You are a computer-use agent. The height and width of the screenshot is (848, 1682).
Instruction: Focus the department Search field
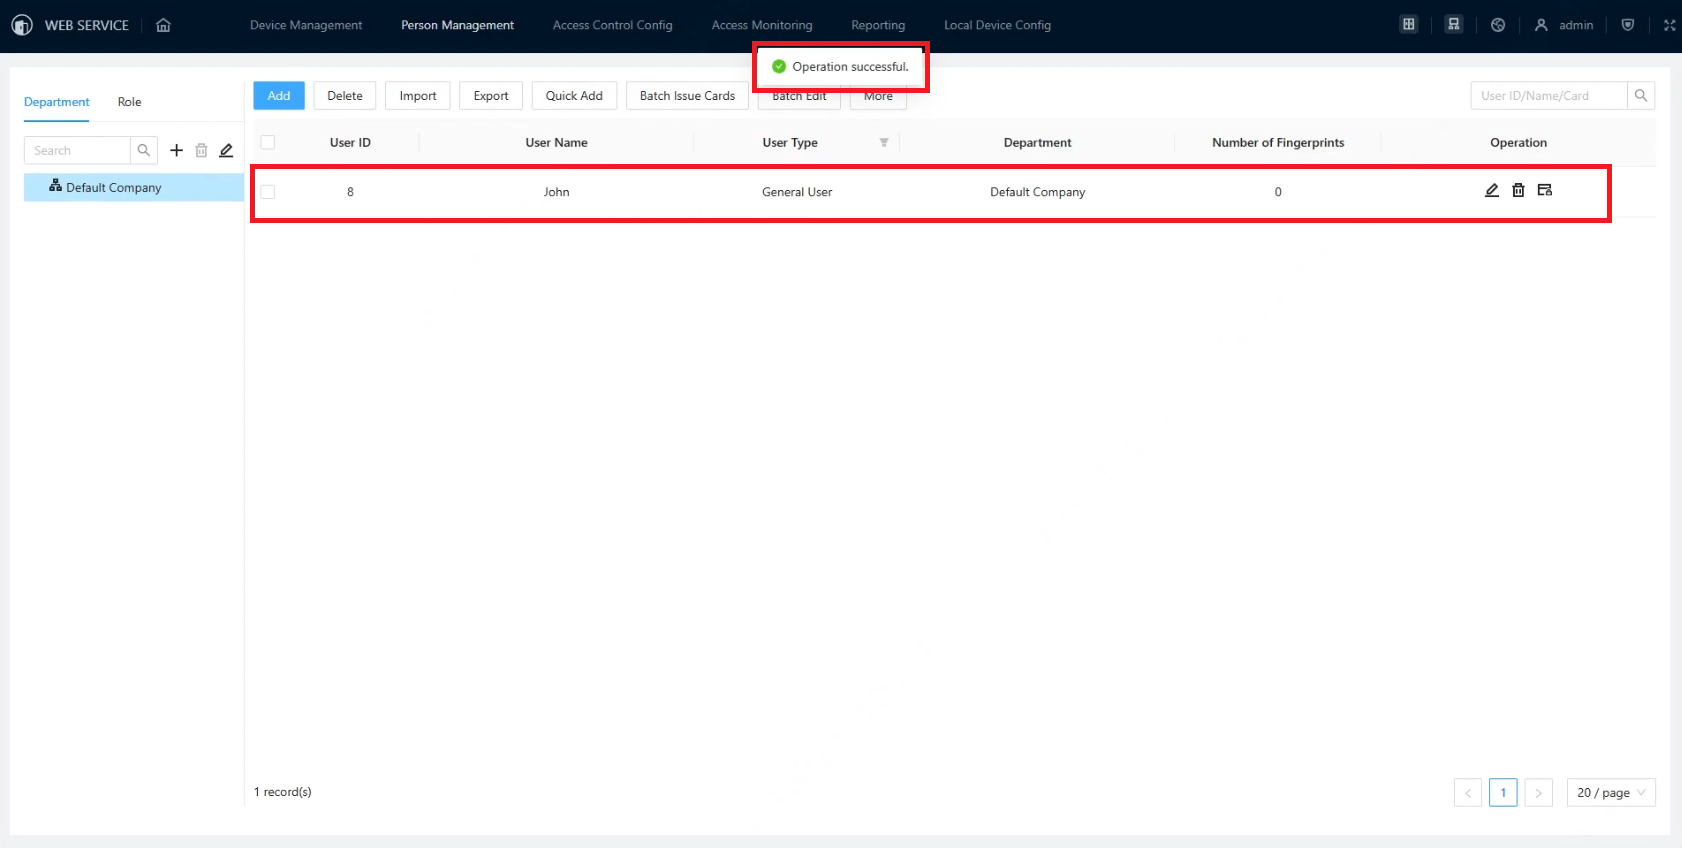(78, 150)
